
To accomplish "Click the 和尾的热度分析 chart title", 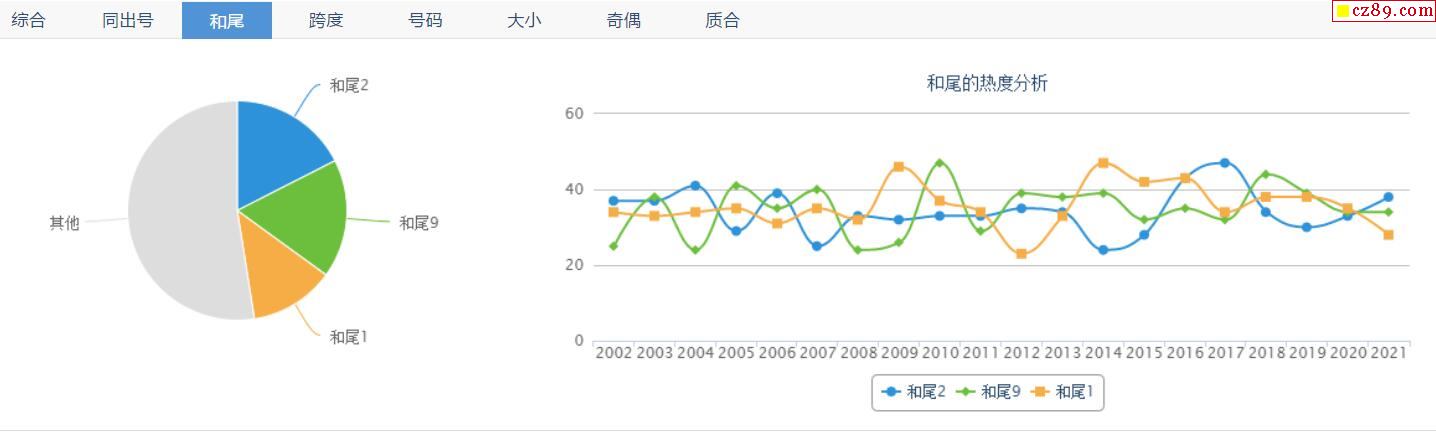I will coord(987,84).
